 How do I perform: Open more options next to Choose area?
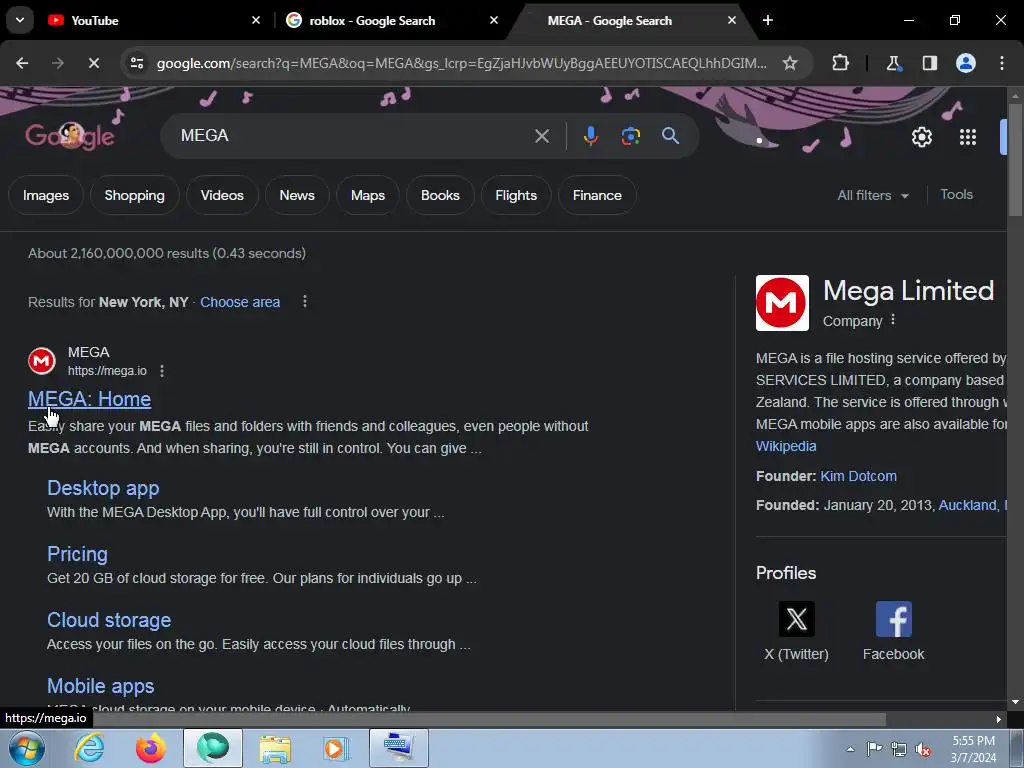304,302
